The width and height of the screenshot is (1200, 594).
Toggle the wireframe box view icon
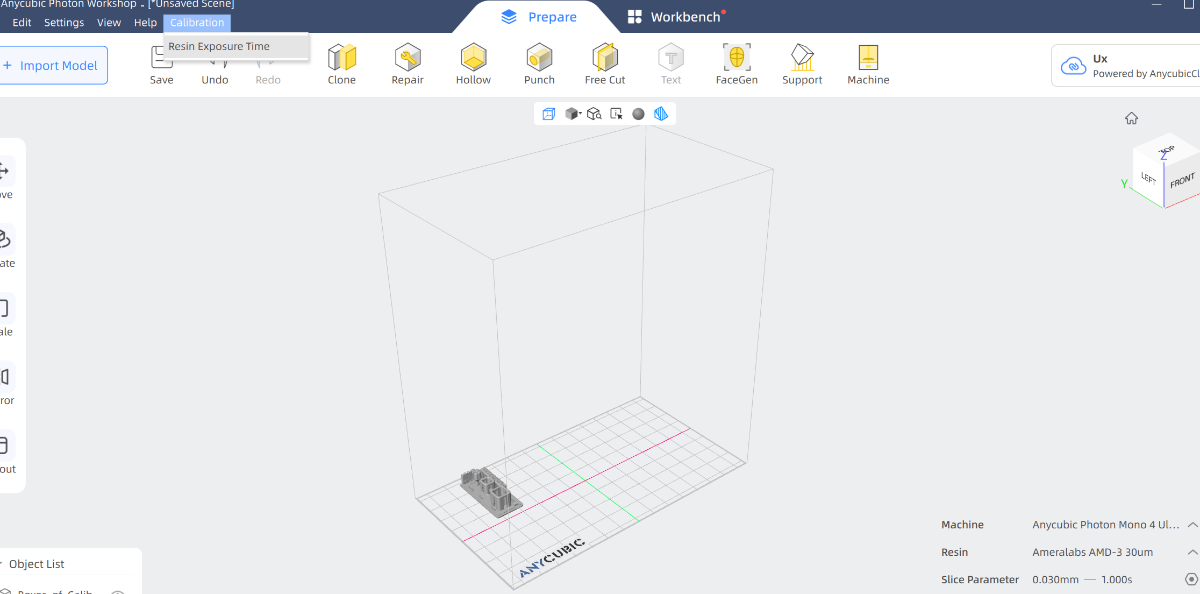[x=549, y=114]
